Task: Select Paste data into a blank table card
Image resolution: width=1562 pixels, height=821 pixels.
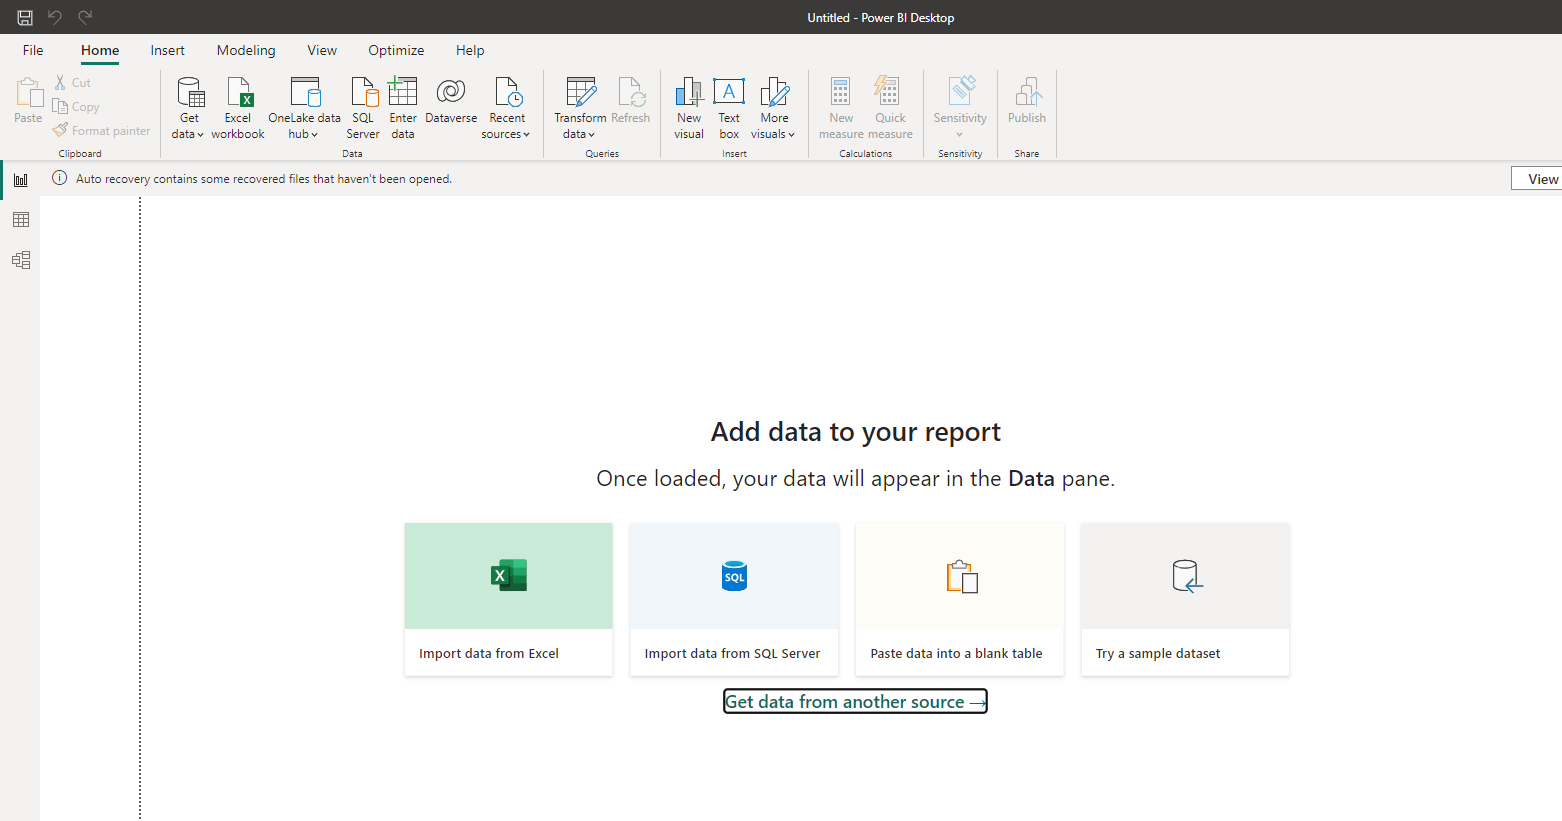Action: tap(960, 599)
